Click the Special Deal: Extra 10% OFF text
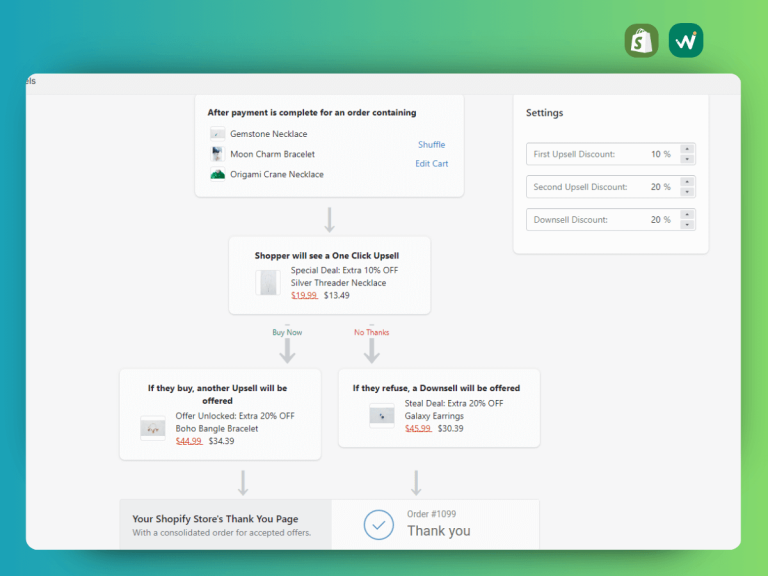The width and height of the screenshot is (768, 576). click(344, 270)
